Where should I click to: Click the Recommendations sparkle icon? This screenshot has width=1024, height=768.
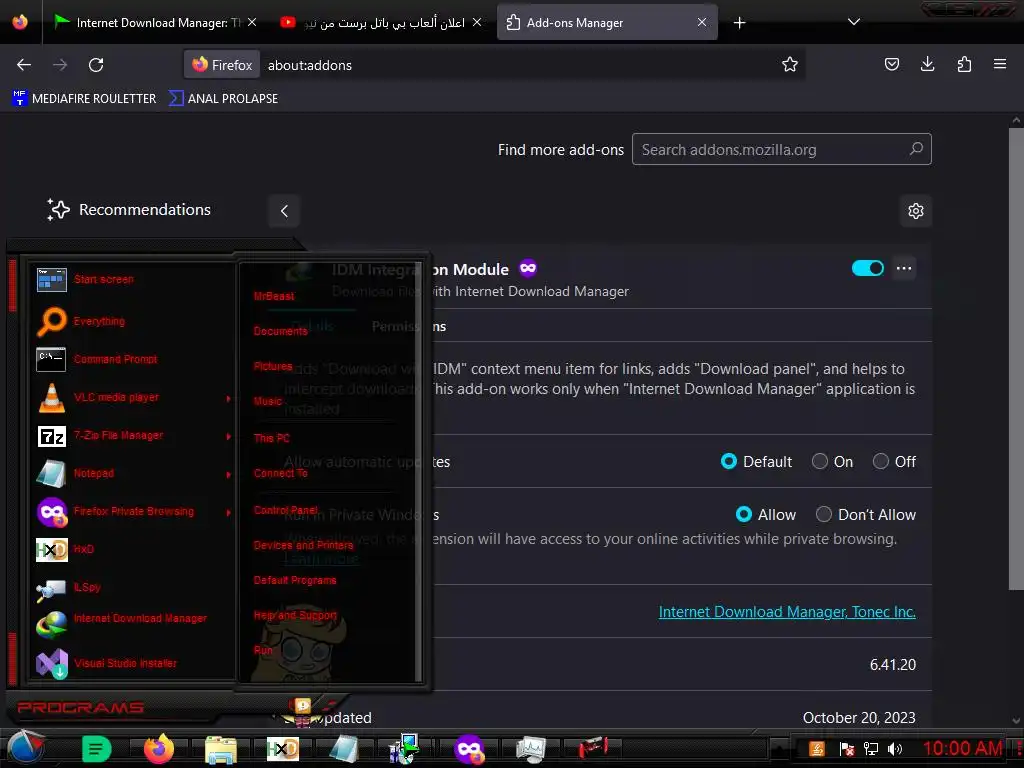point(58,210)
